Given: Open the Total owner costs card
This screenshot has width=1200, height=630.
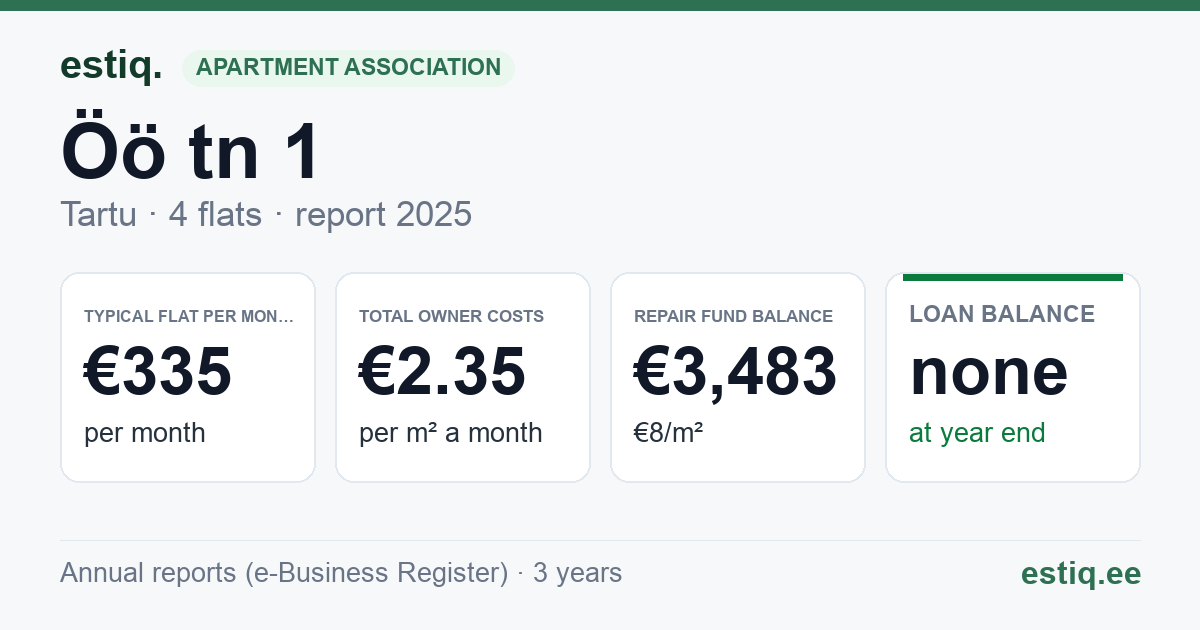Looking at the screenshot, I should (463, 377).
